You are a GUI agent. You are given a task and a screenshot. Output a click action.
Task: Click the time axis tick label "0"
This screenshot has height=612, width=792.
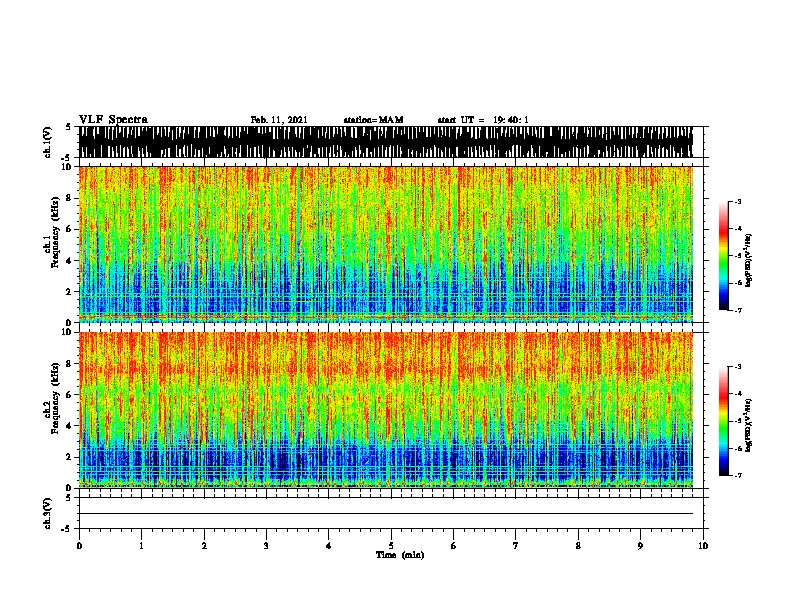point(79,546)
